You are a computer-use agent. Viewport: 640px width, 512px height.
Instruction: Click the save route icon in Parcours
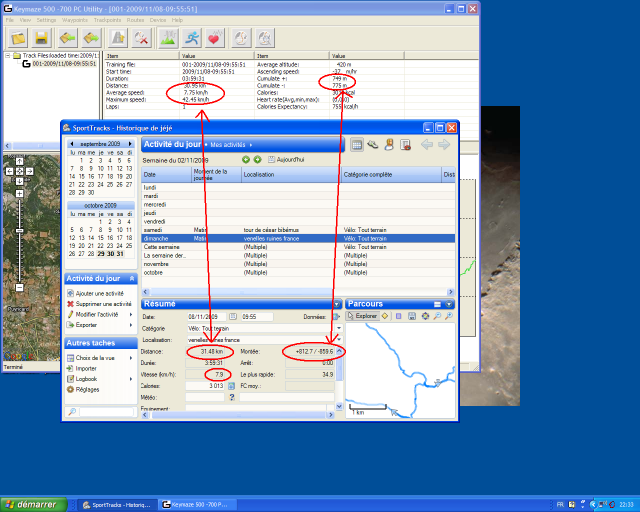[412, 316]
